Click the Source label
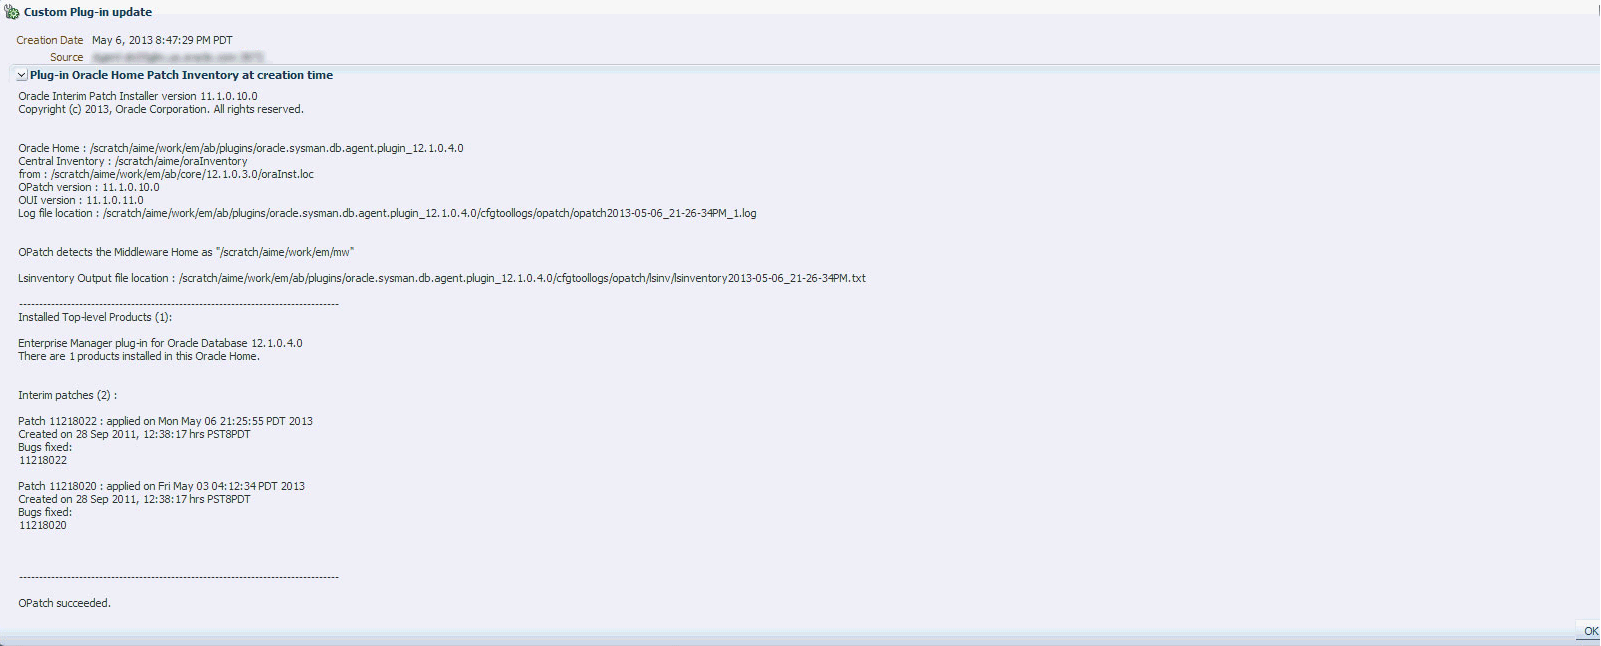 pos(67,58)
